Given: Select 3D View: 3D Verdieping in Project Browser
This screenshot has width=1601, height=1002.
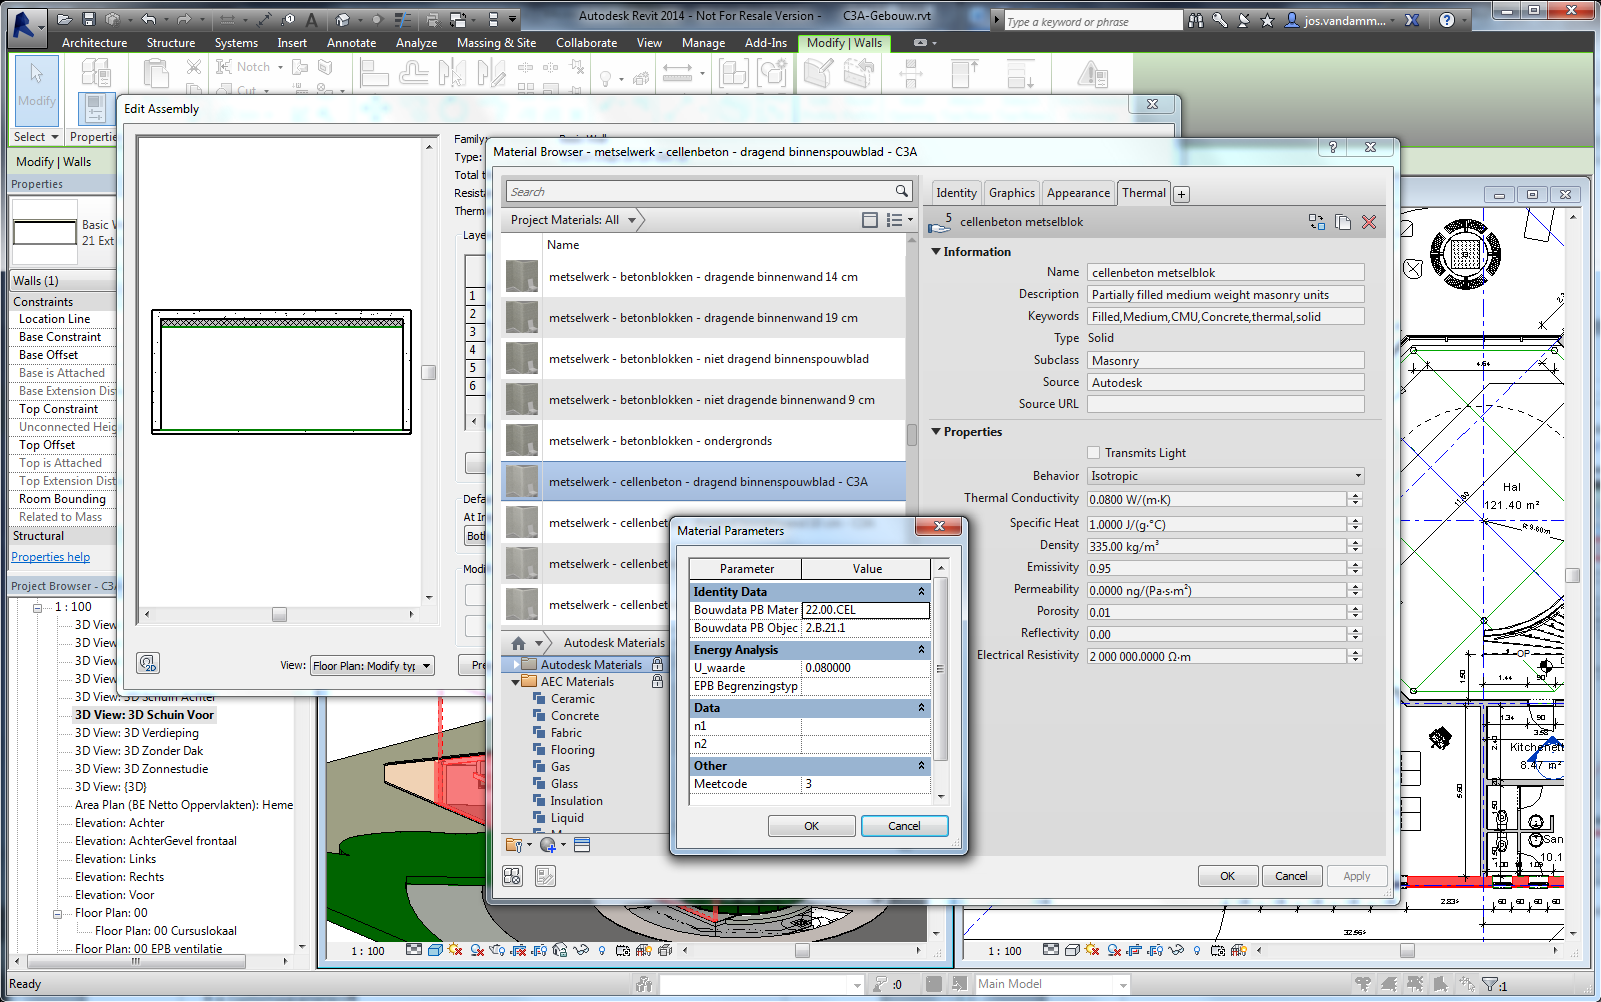Looking at the screenshot, I should 137,733.
